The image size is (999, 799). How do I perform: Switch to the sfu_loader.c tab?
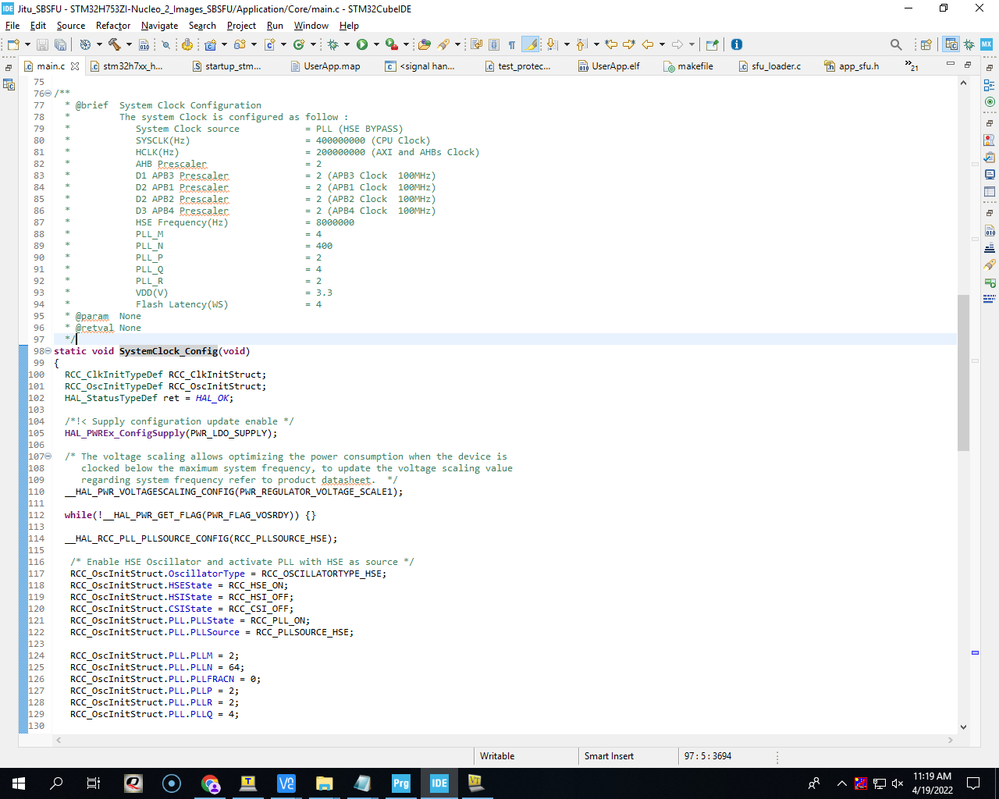pyautogui.click(x=770, y=66)
